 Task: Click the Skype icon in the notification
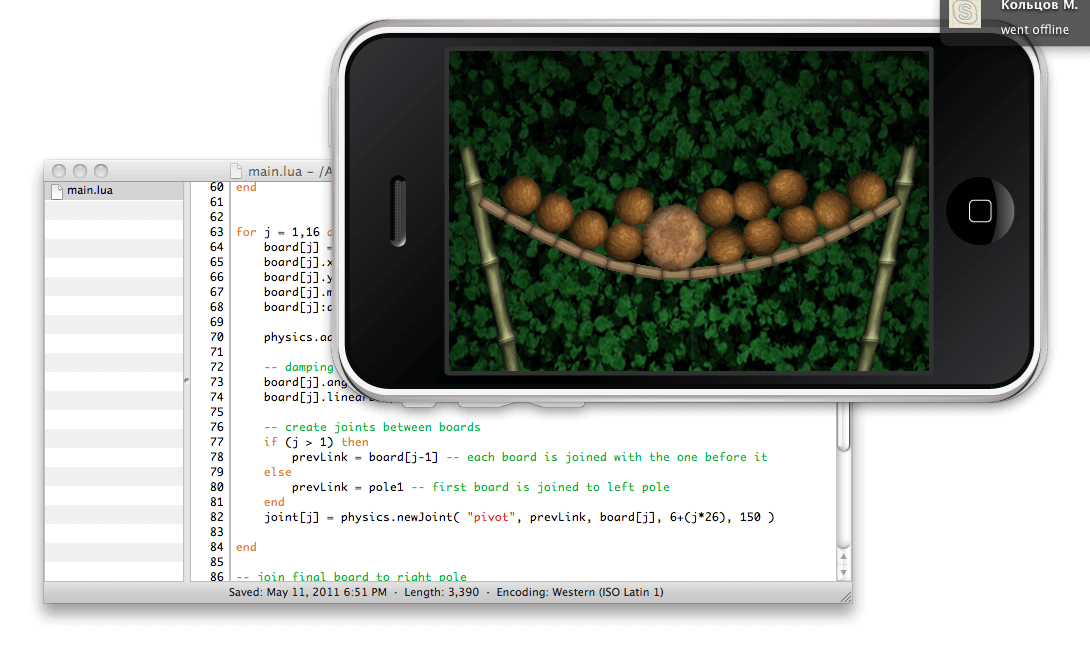coord(965,12)
